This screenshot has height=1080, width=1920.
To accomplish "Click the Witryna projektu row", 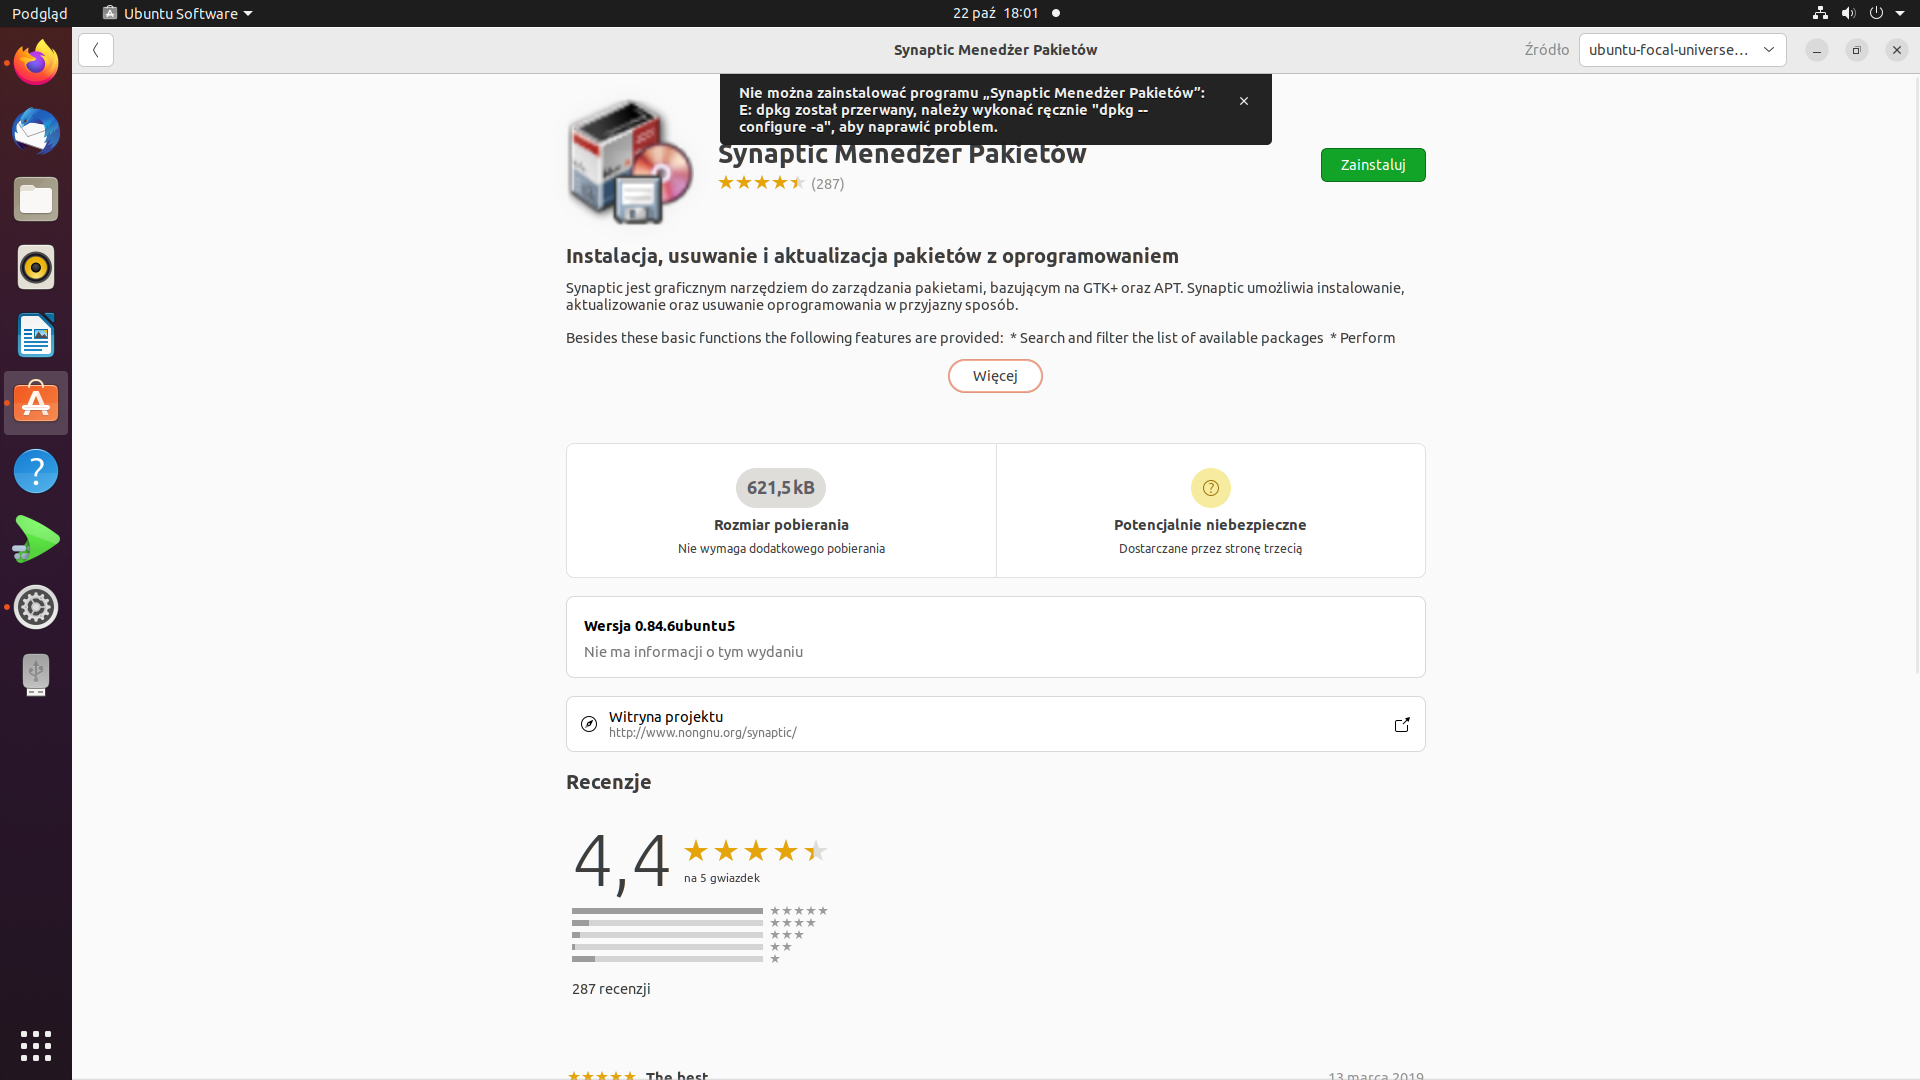I will coord(995,724).
